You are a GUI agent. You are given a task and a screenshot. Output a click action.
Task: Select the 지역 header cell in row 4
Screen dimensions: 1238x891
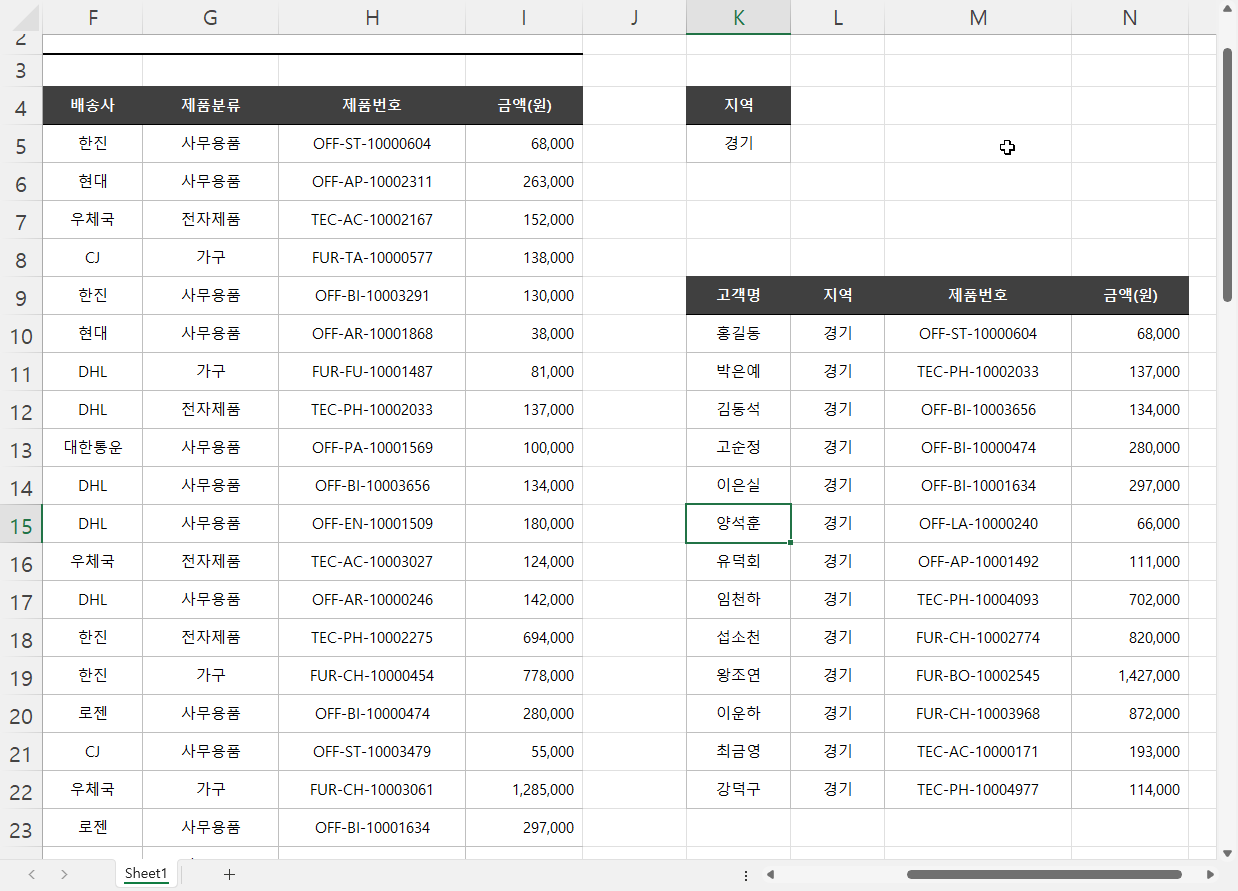[738, 106]
